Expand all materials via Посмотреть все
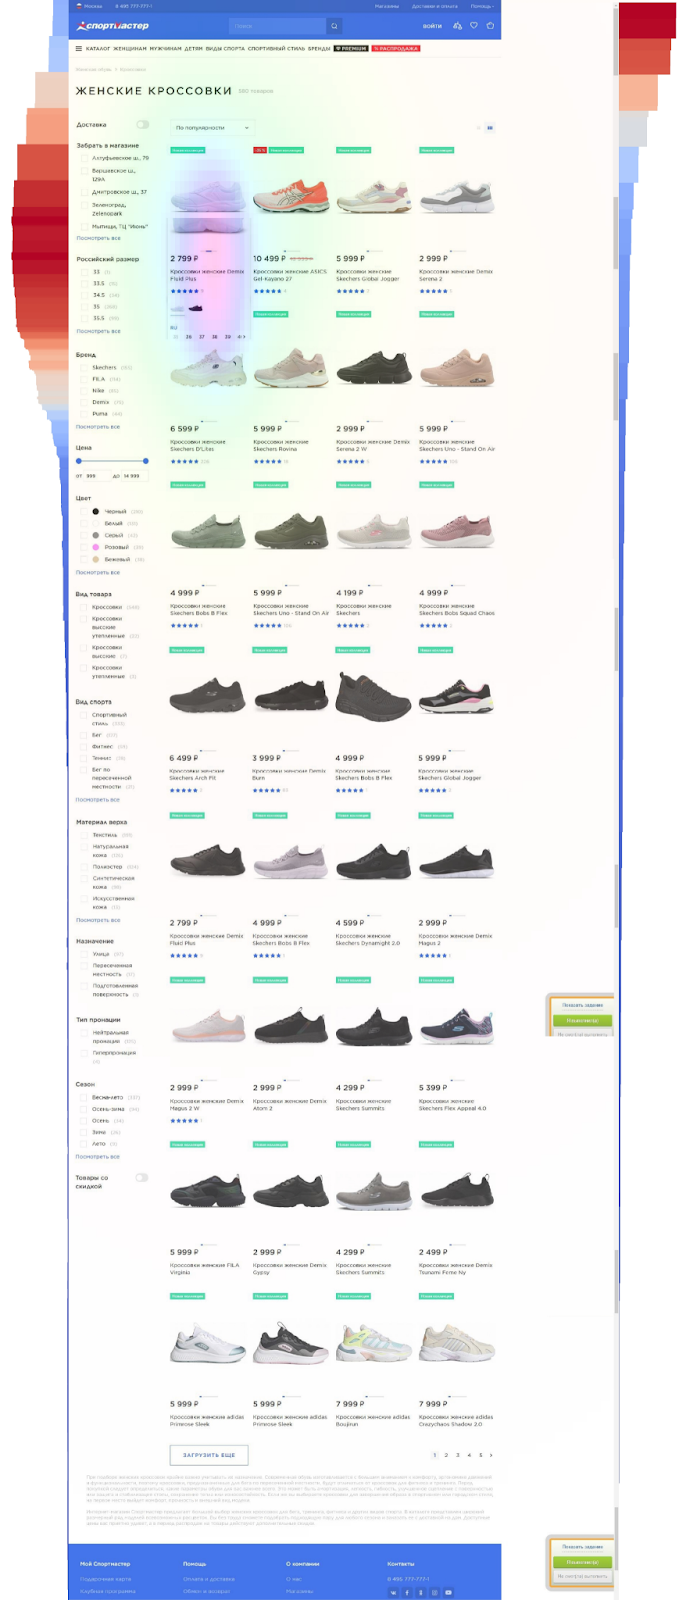 [98, 920]
